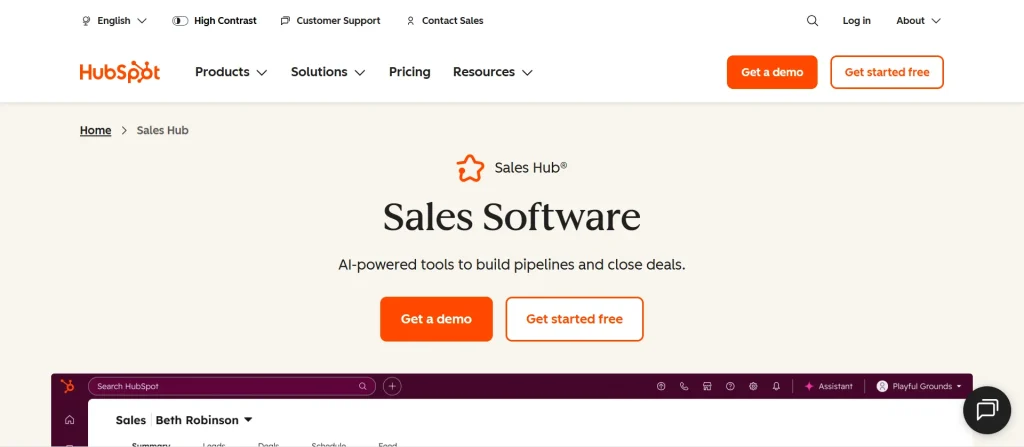Click the Search HubSpot field

pos(232,386)
